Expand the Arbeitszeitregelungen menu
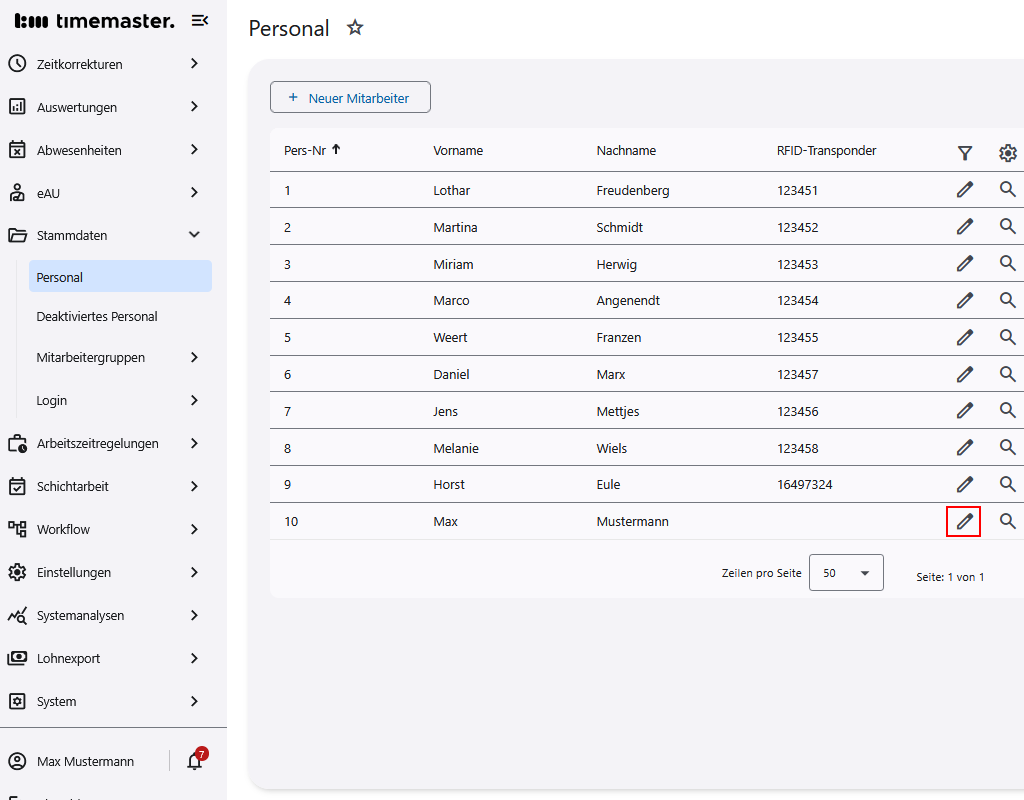This screenshot has width=1024, height=800. click(x=194, y=443)
